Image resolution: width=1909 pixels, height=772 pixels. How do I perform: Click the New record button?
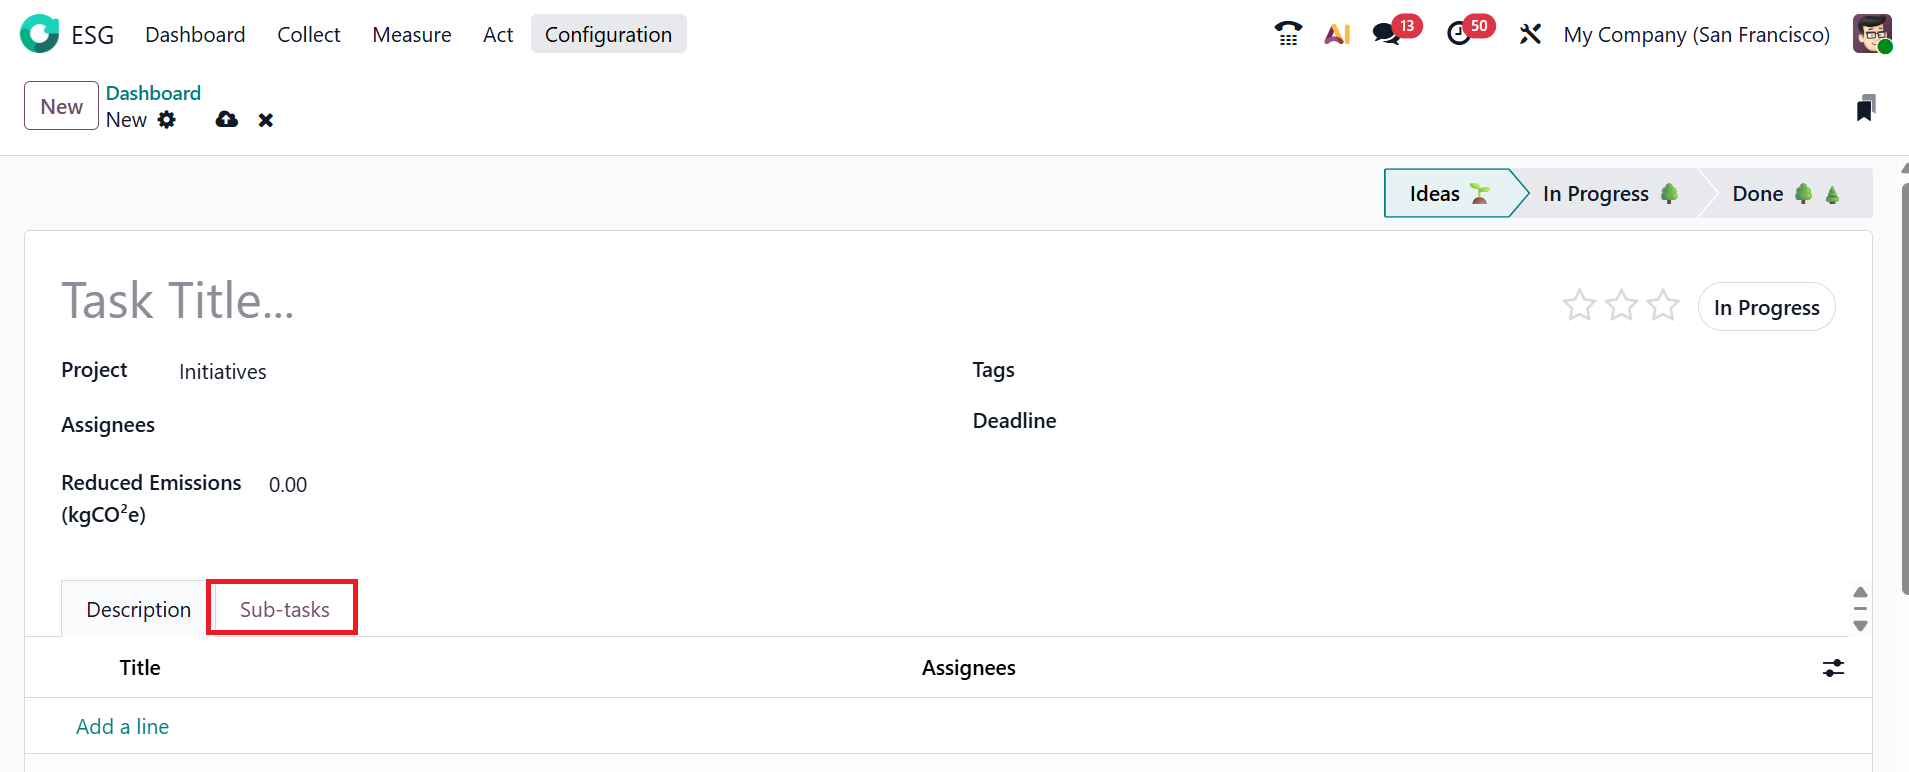61,106
